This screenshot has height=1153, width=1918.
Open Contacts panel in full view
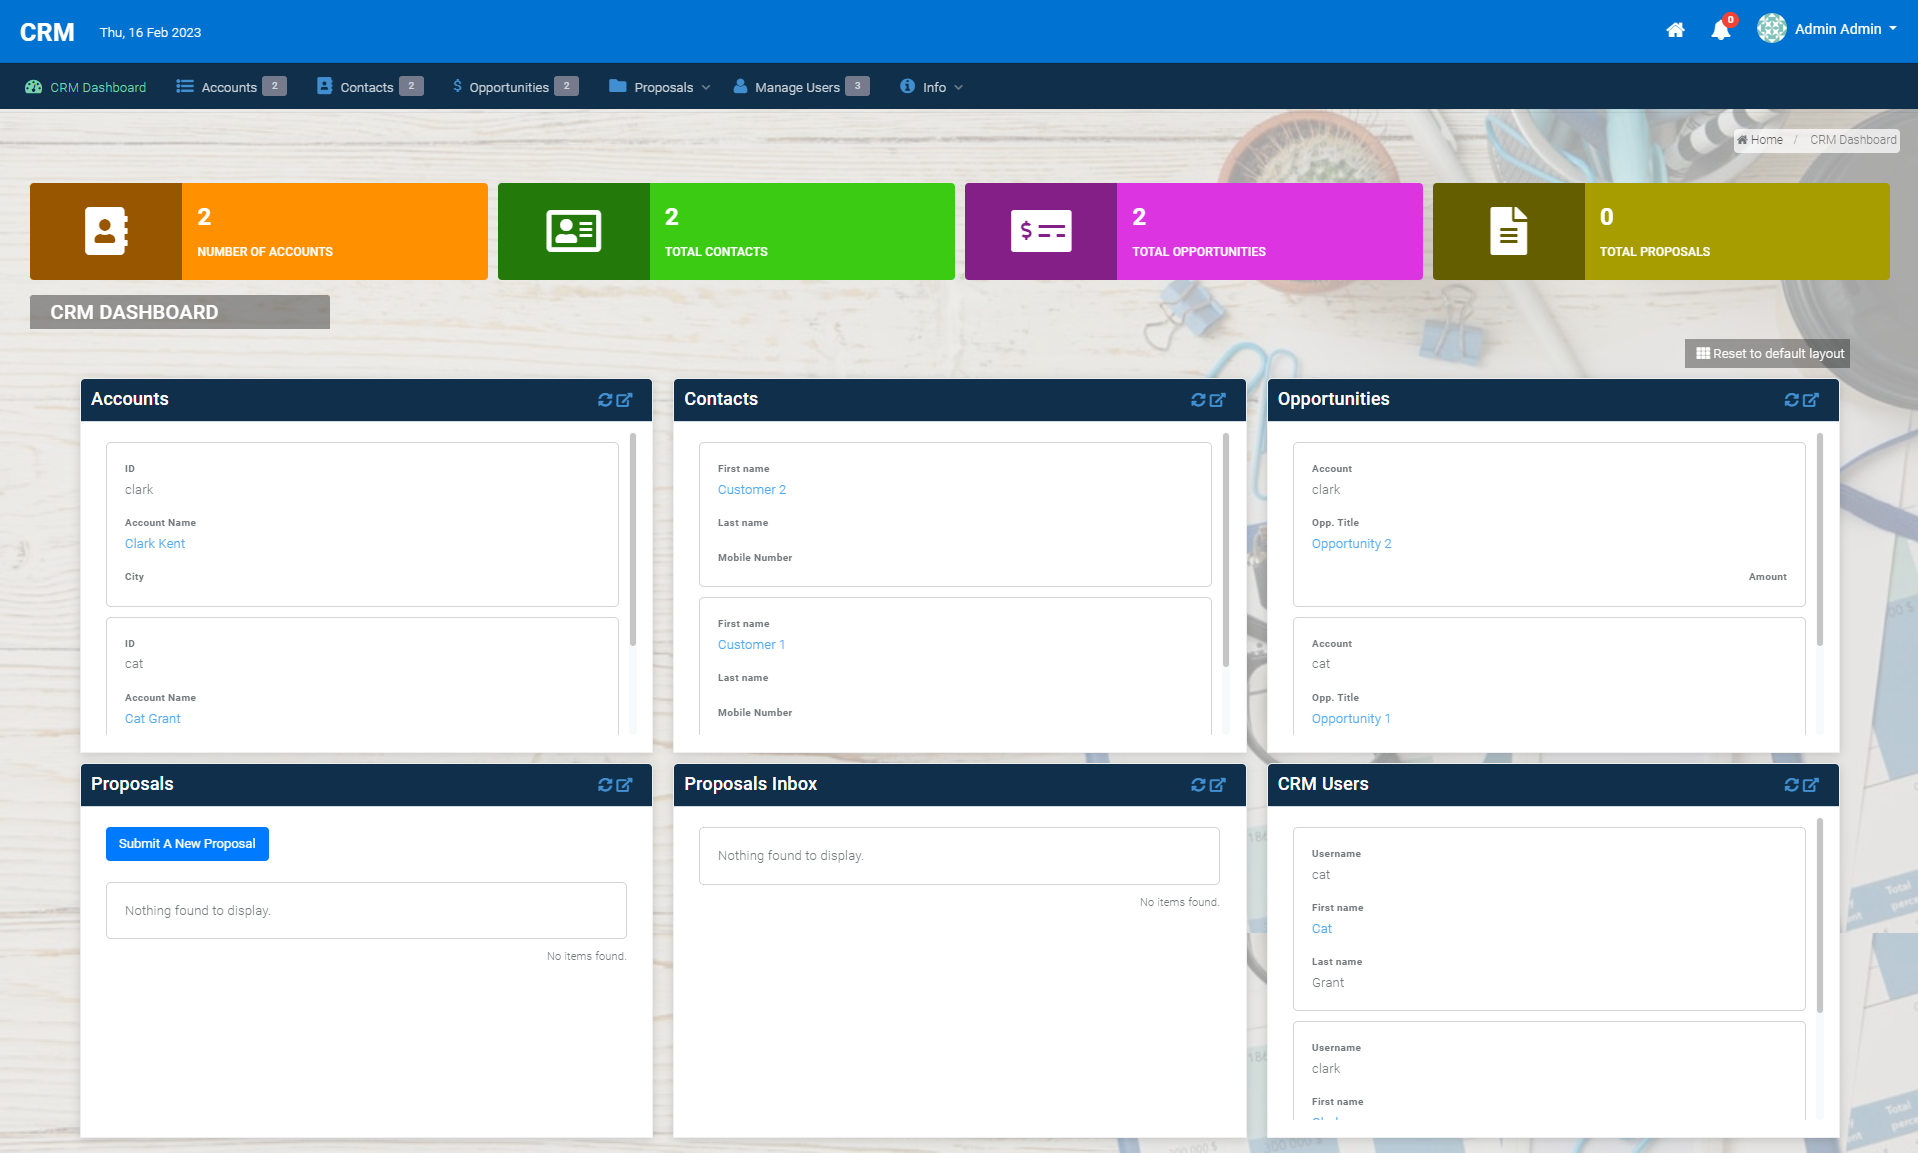(1217, 400)
